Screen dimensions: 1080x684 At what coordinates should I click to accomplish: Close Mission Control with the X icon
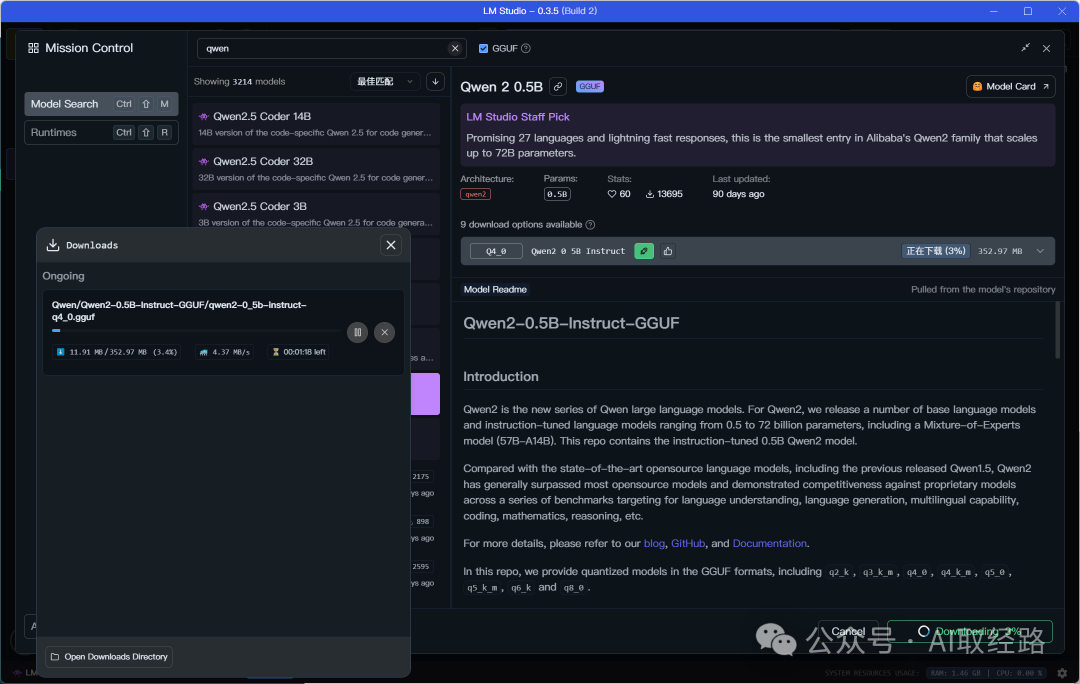[x=1046, y=48]
